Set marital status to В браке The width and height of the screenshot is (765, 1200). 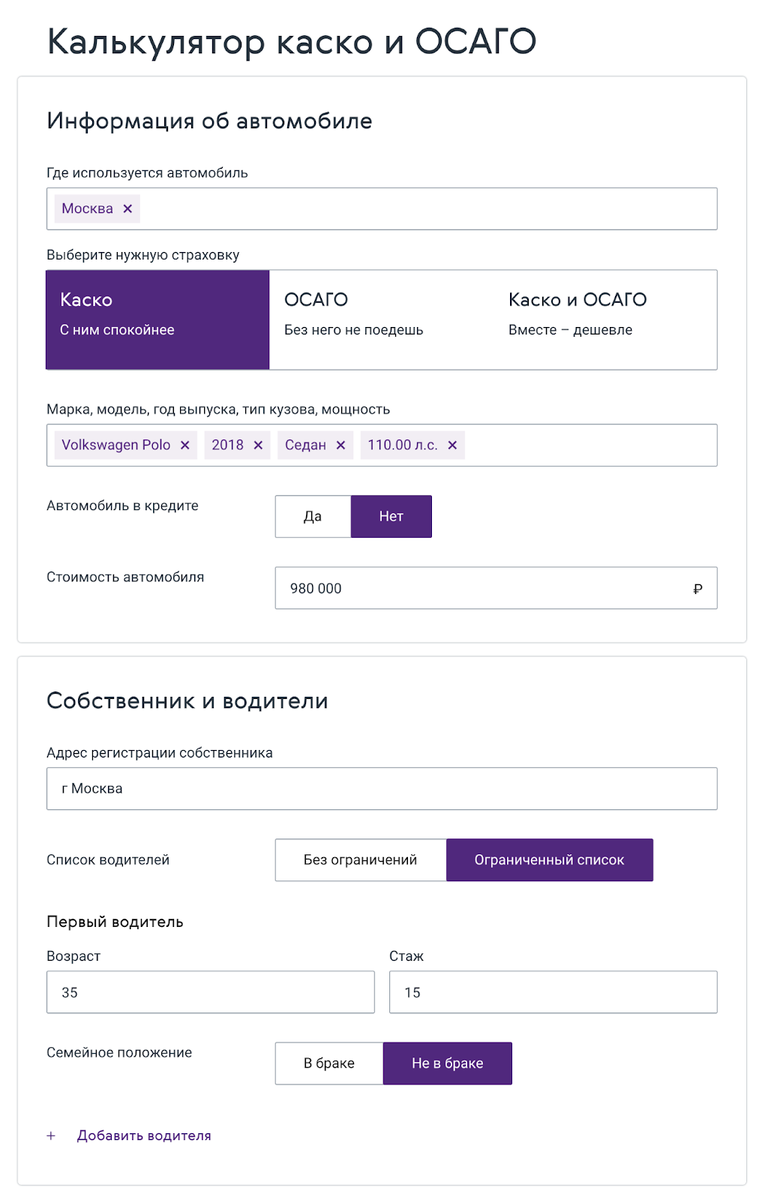(329, 1063)
